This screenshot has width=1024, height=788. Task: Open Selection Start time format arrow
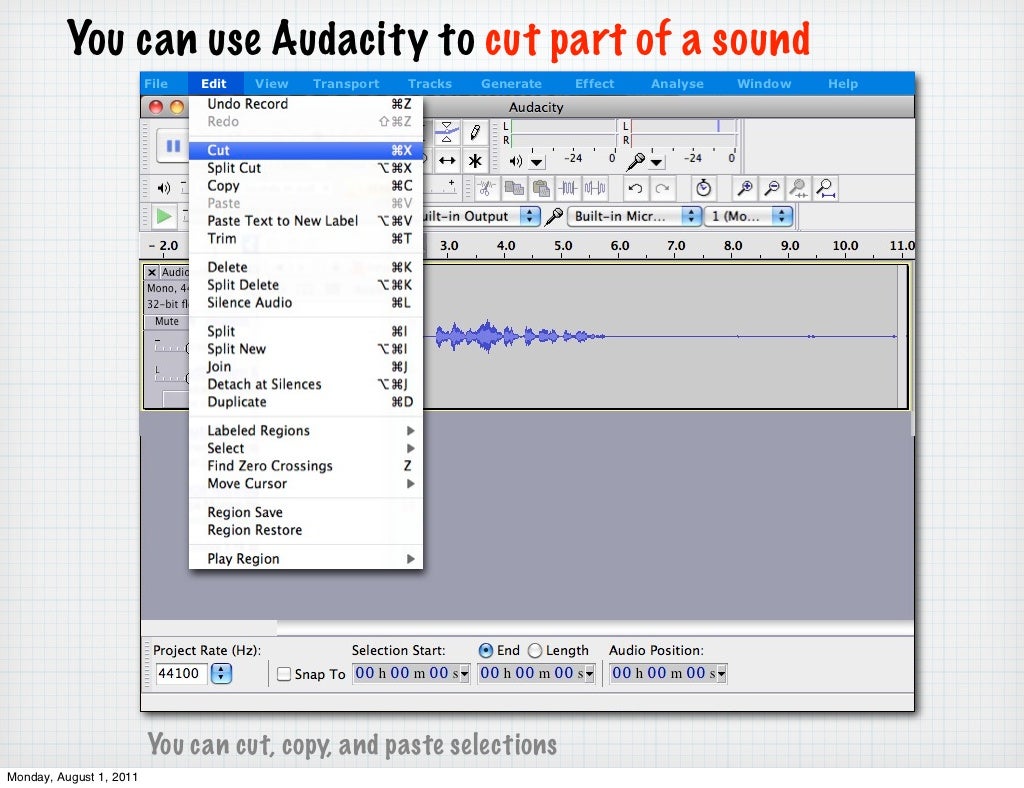pos(465,674)
